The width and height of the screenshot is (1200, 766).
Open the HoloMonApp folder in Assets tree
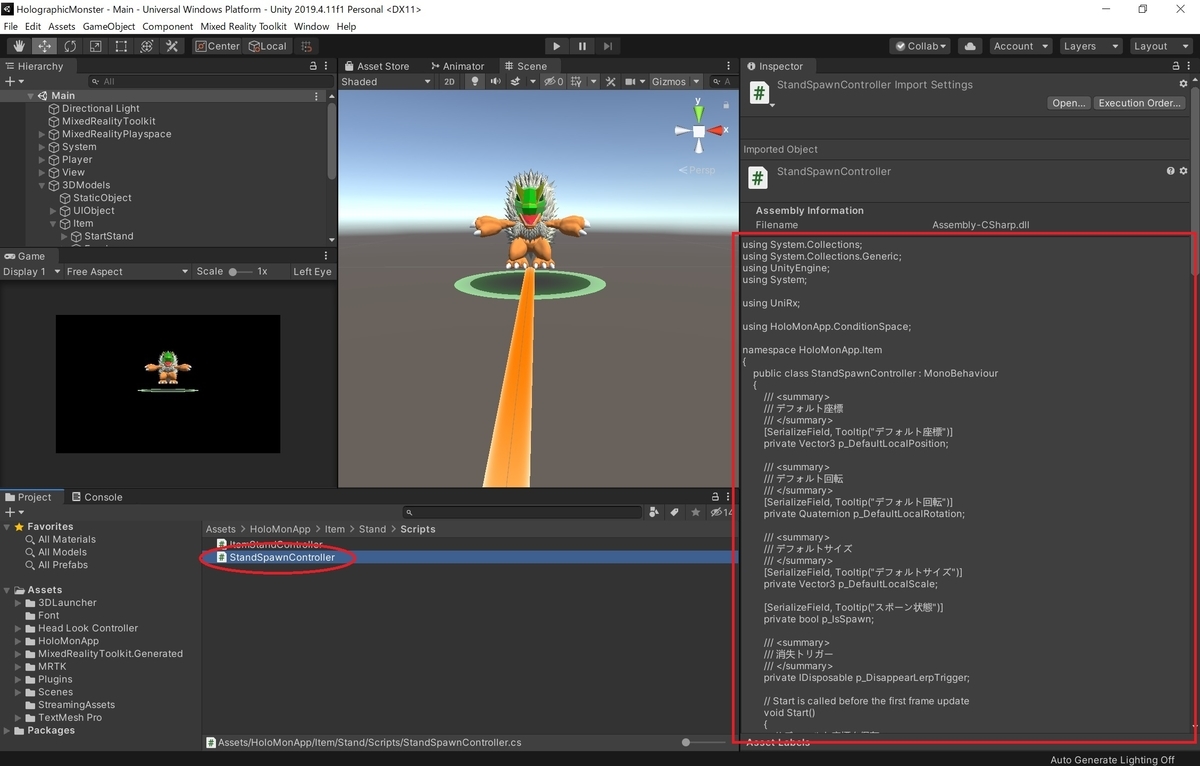[68, 641]
